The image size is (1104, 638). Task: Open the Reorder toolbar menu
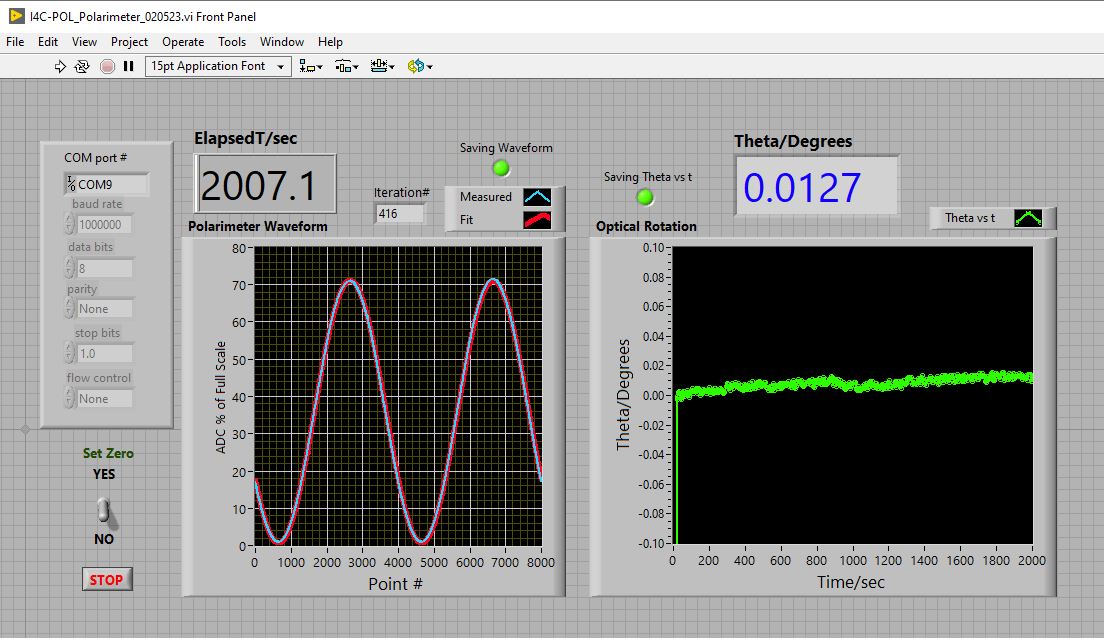[419, 66]
